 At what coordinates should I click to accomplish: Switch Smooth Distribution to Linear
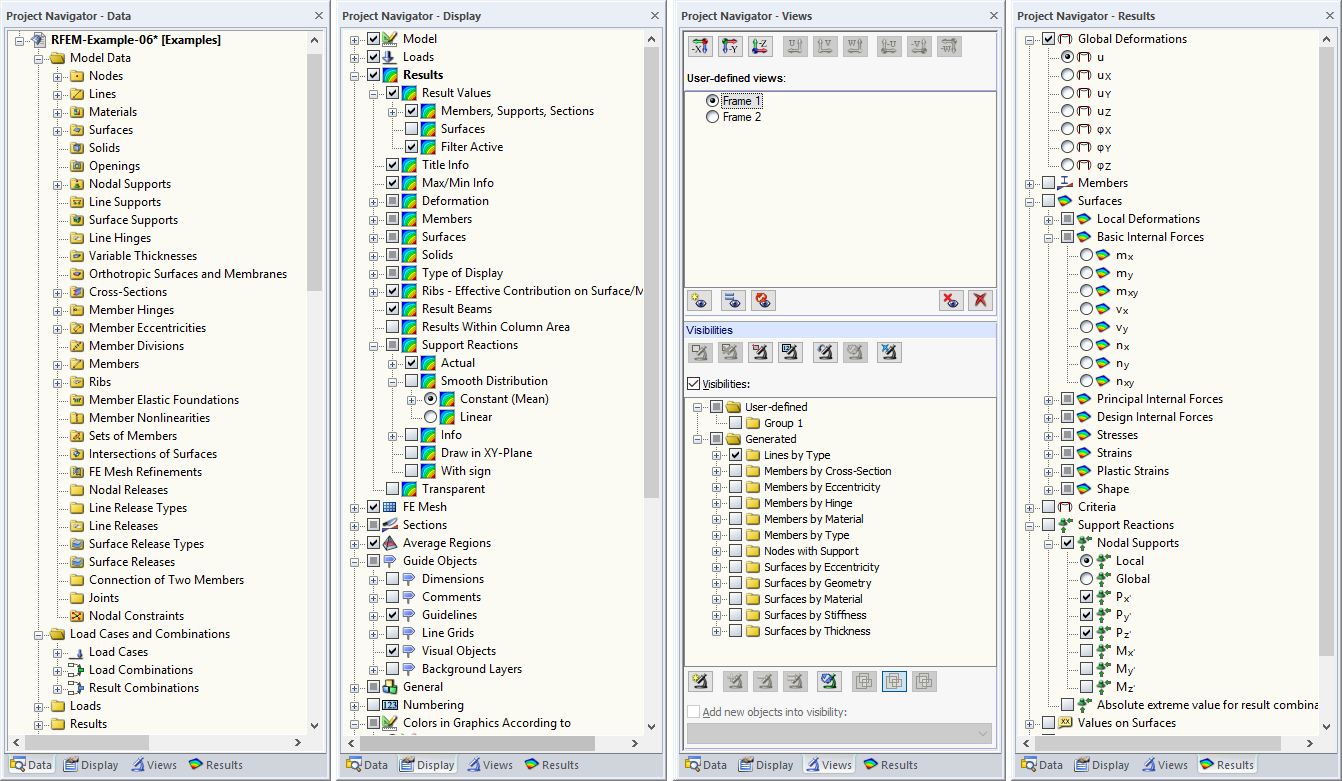(431, 417)
